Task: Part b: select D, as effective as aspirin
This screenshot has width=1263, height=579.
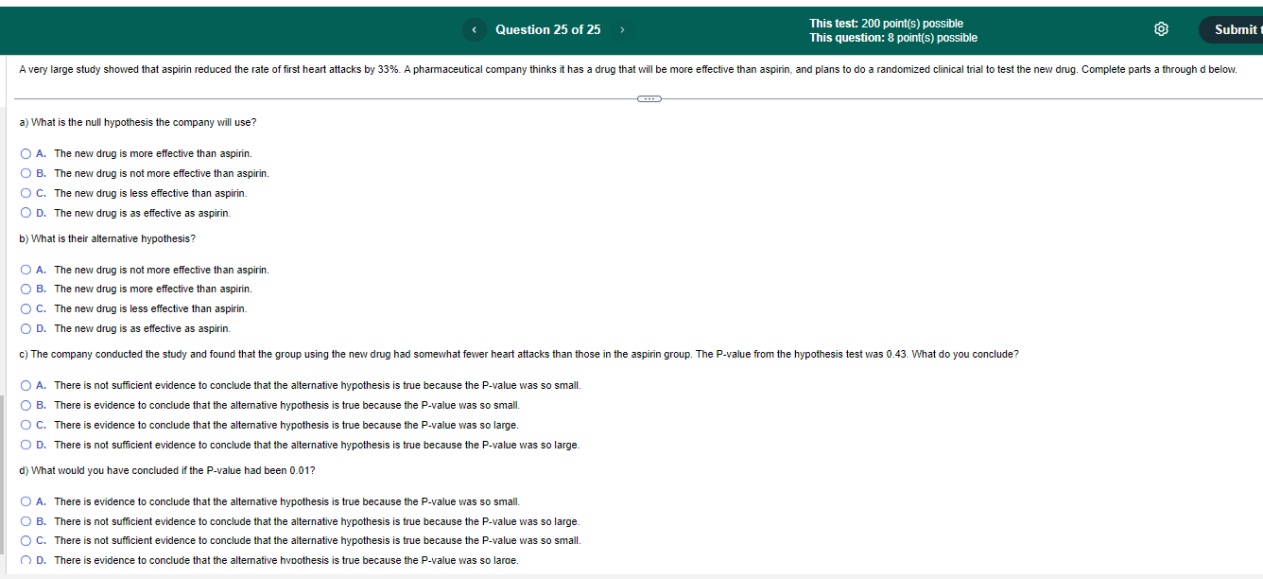Action: point(26,328)
